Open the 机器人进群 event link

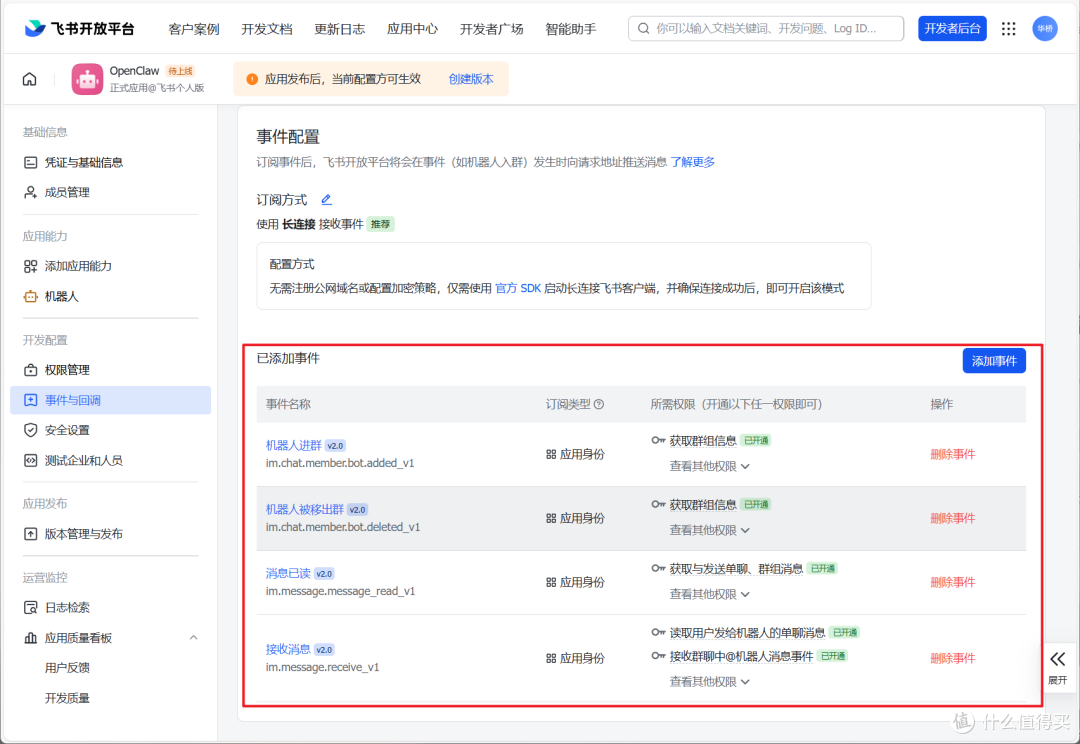[x=293, y=446]
